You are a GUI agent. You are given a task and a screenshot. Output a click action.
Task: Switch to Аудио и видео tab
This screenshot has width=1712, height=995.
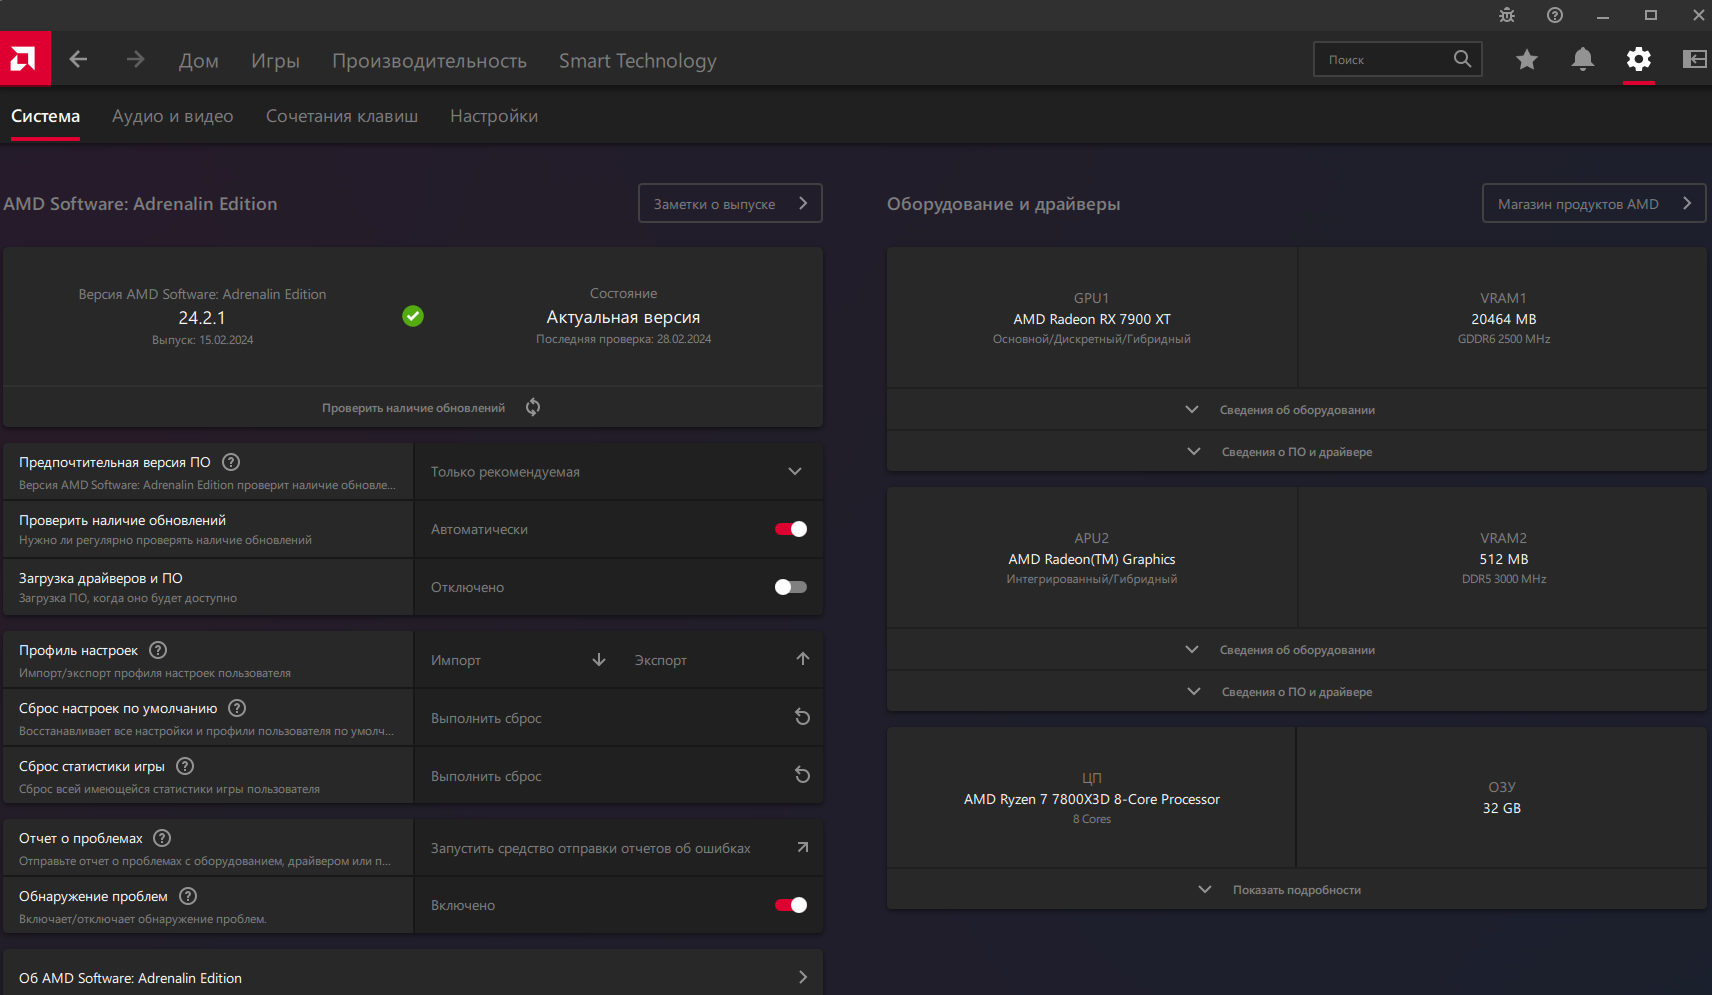[x=172, y=116]
